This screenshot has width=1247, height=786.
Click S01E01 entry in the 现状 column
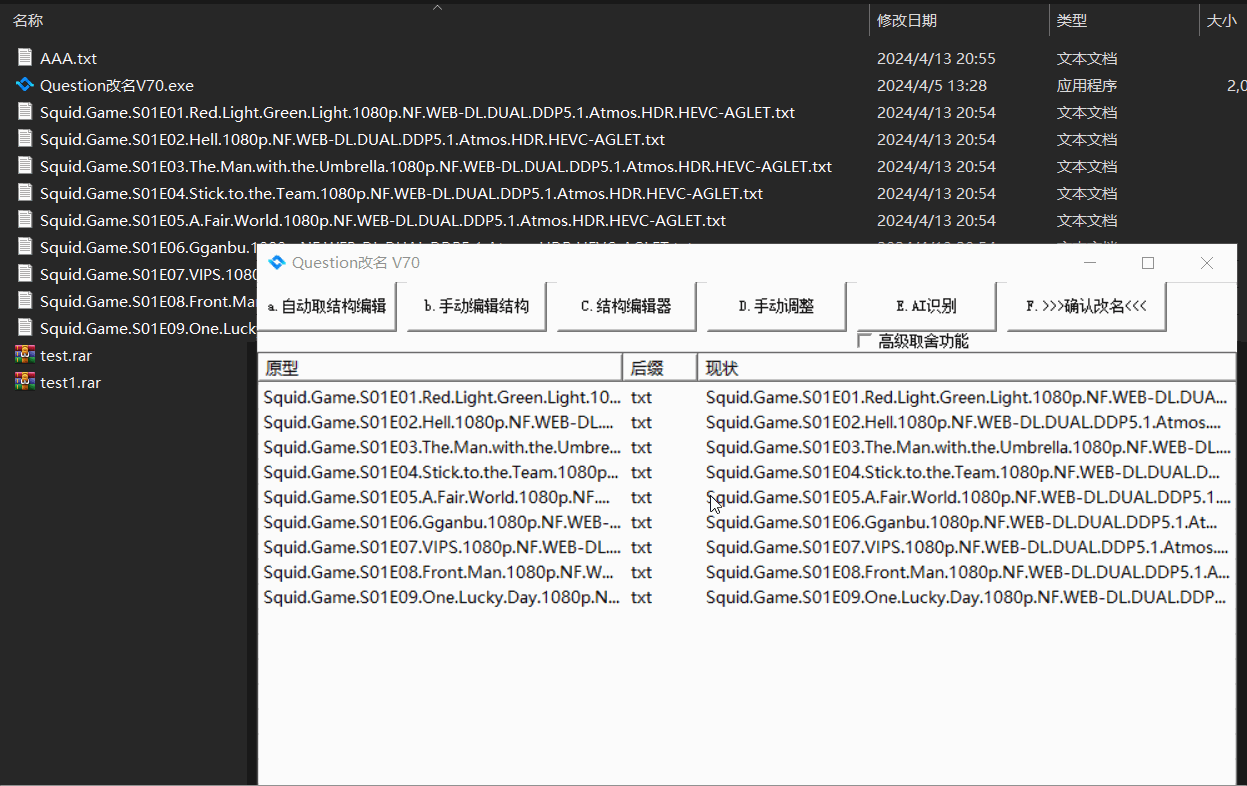coord(967,397)
